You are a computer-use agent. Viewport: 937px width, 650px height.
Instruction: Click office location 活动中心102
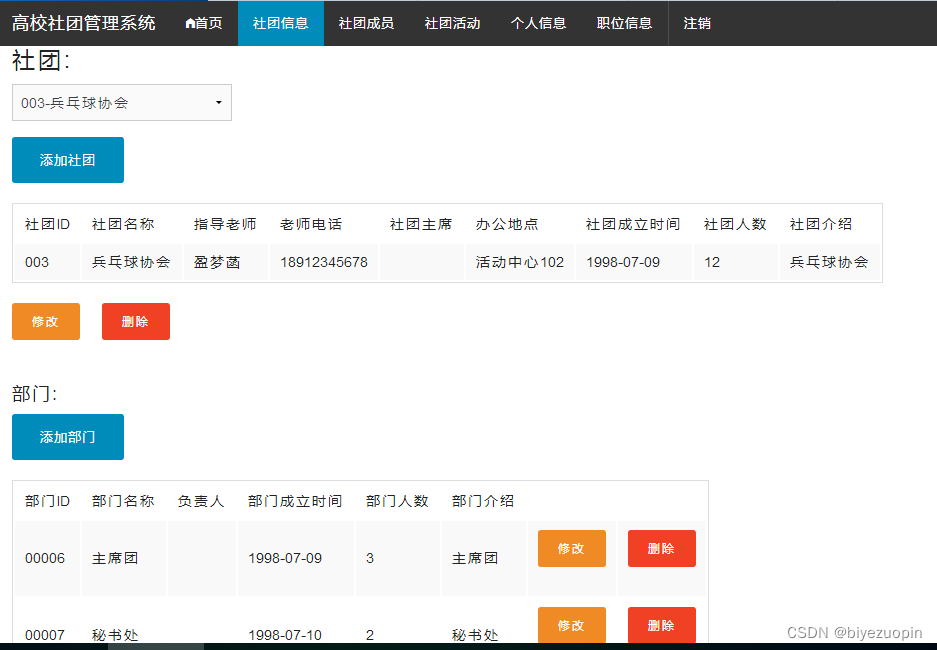520,262
